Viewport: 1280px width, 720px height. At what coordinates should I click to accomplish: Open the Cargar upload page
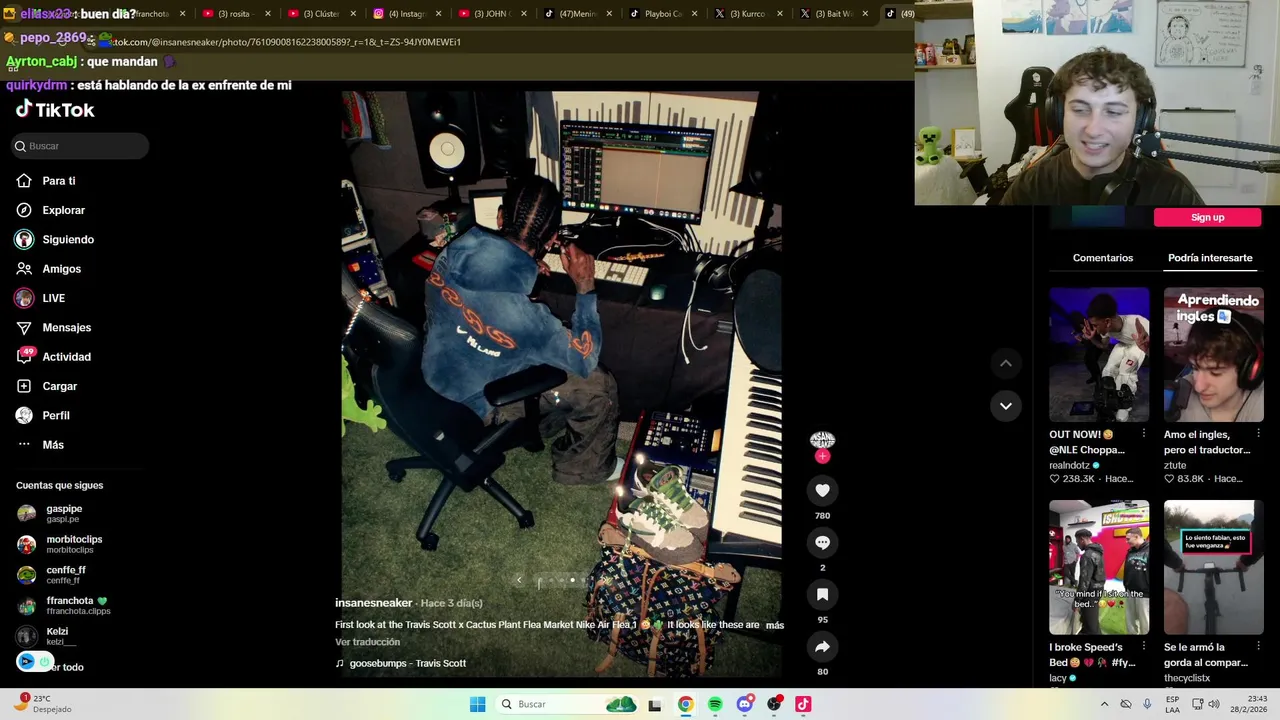click(x=59, y=386)
